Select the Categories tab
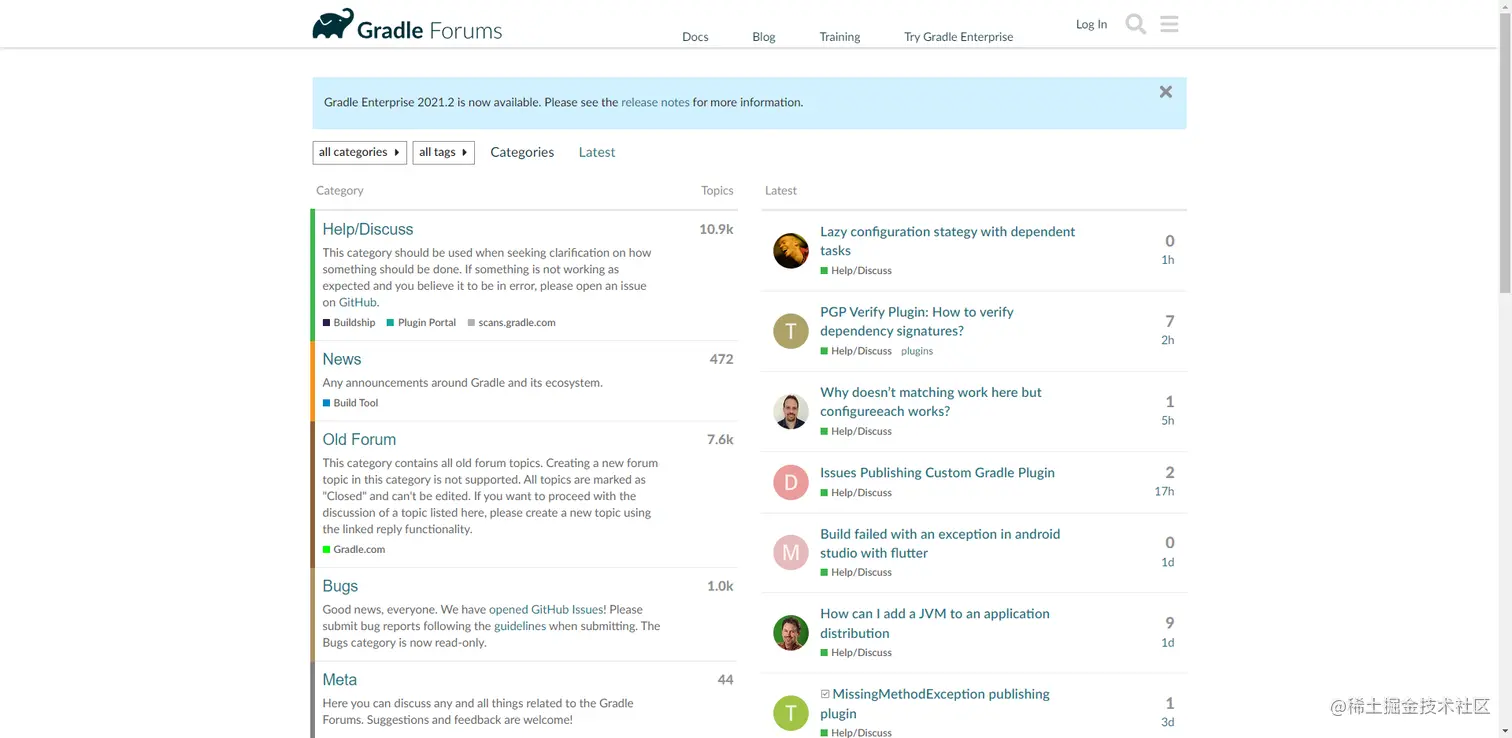Screen dimensions: 1512x738 522,152
